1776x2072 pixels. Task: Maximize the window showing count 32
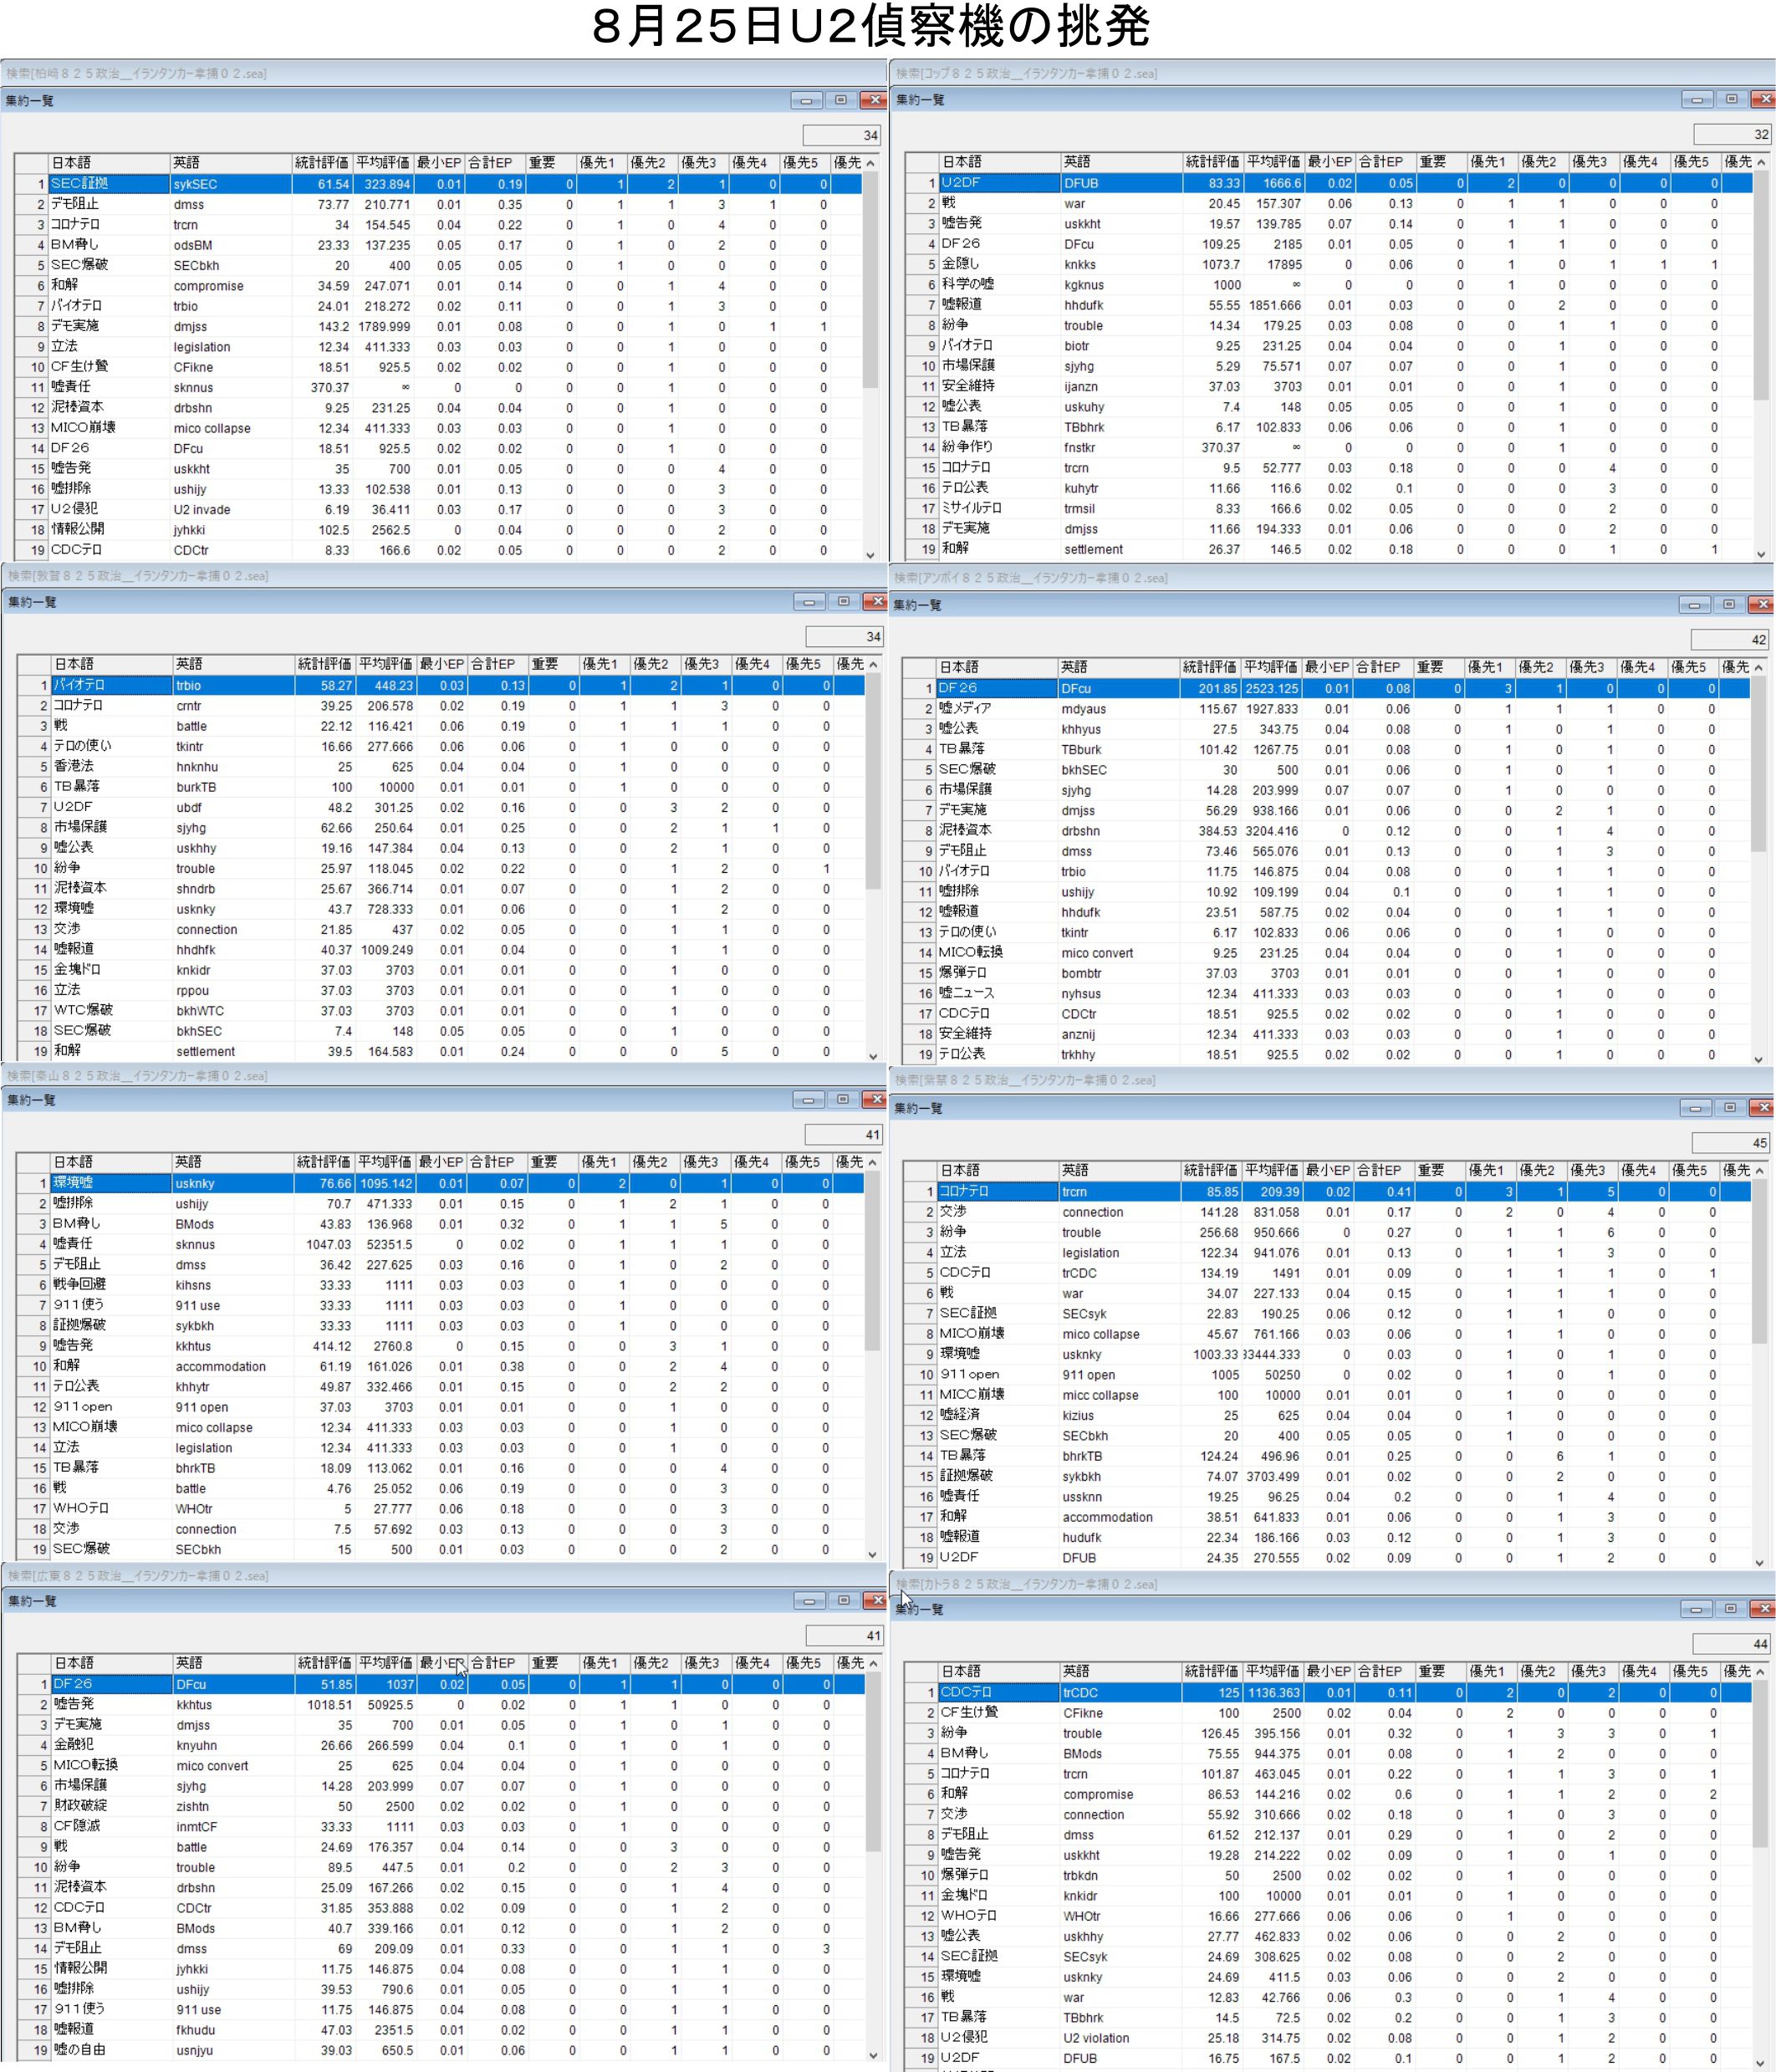1730,99
